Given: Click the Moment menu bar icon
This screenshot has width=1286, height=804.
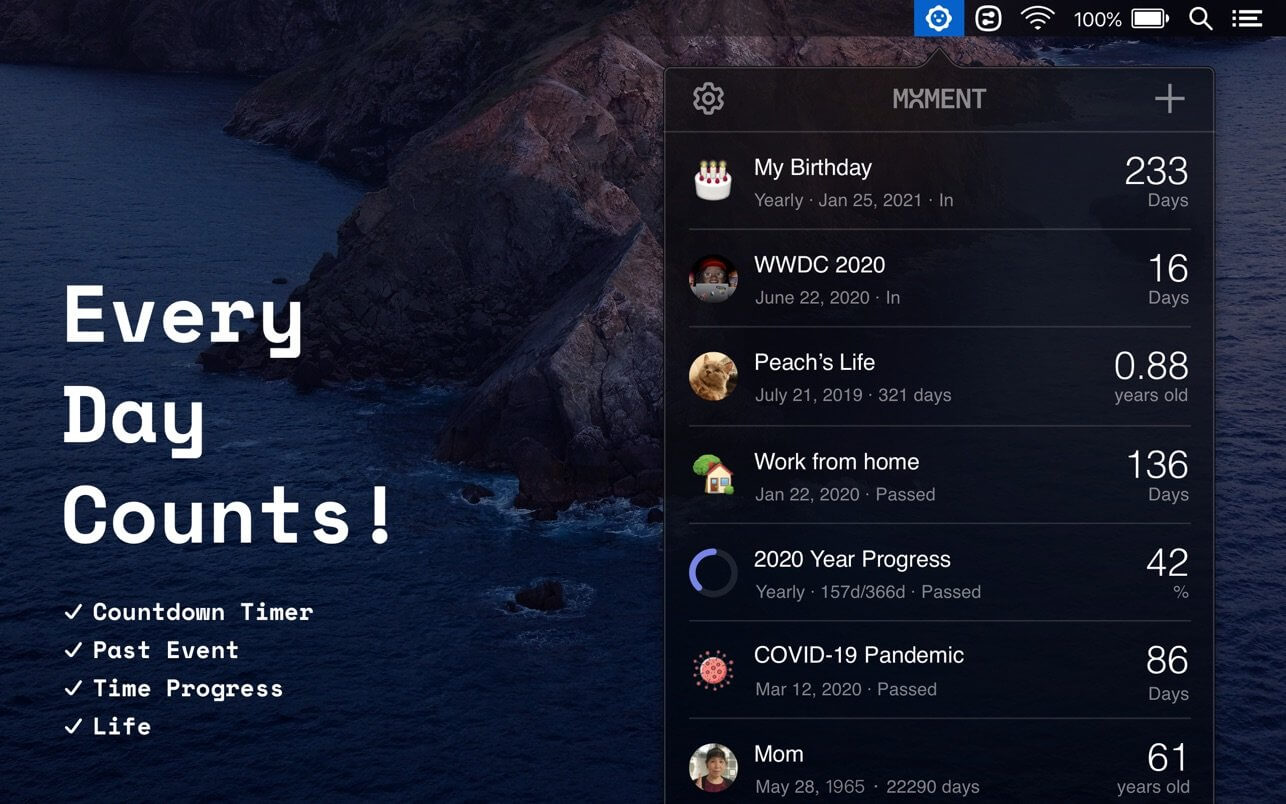Looking at the screenshot, I should [938, 18].
